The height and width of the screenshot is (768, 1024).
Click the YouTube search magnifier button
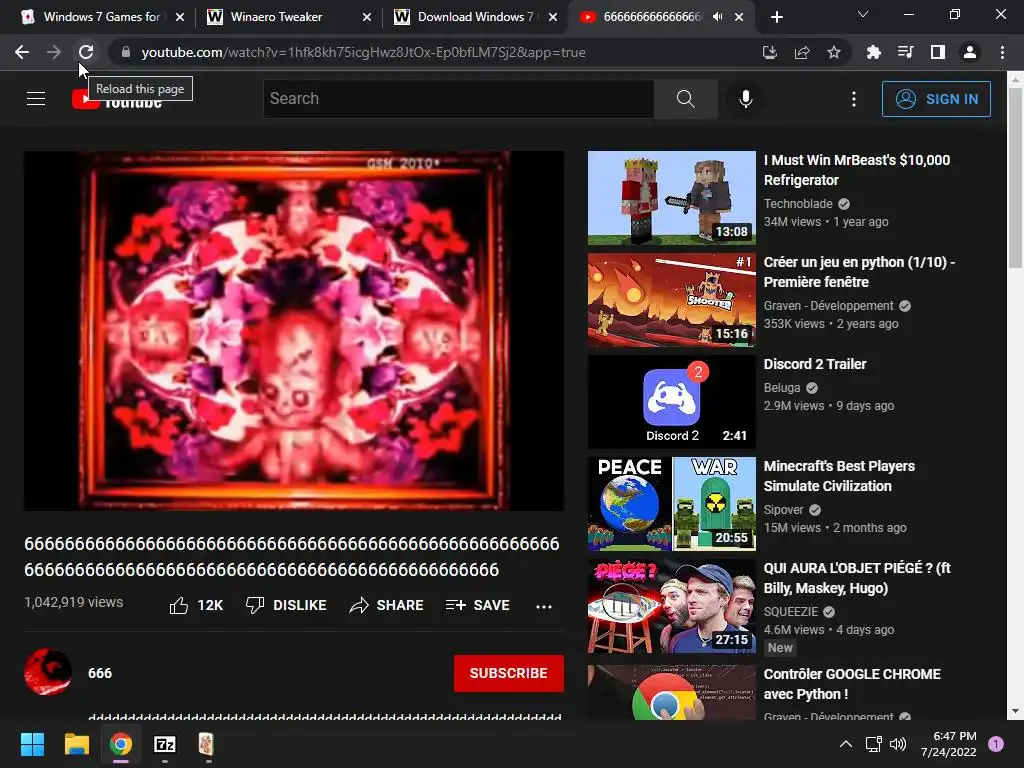[686, 99]
